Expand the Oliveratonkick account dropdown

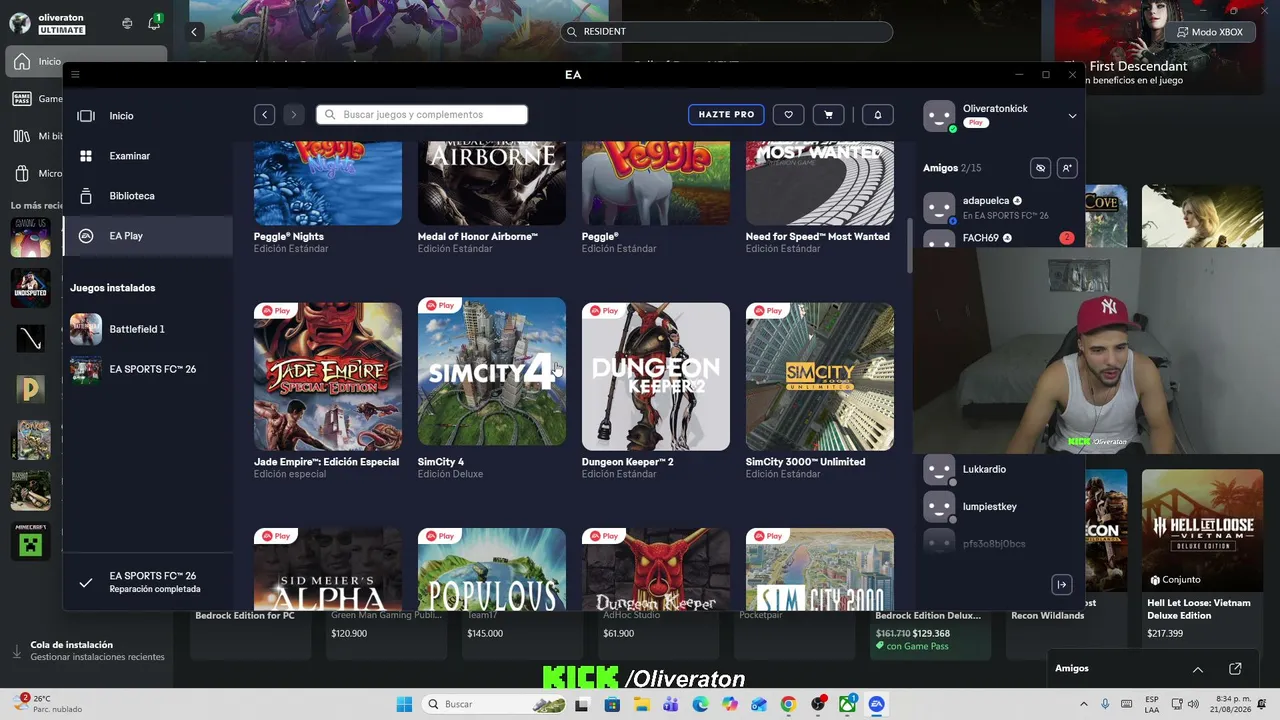(1072, 116)
